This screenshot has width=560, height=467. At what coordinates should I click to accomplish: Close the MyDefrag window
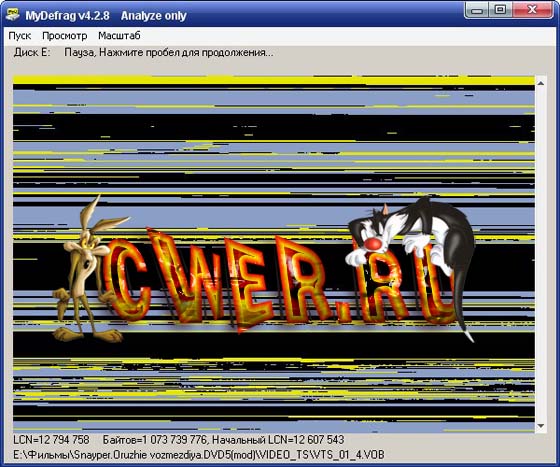(x=532, y=10)
